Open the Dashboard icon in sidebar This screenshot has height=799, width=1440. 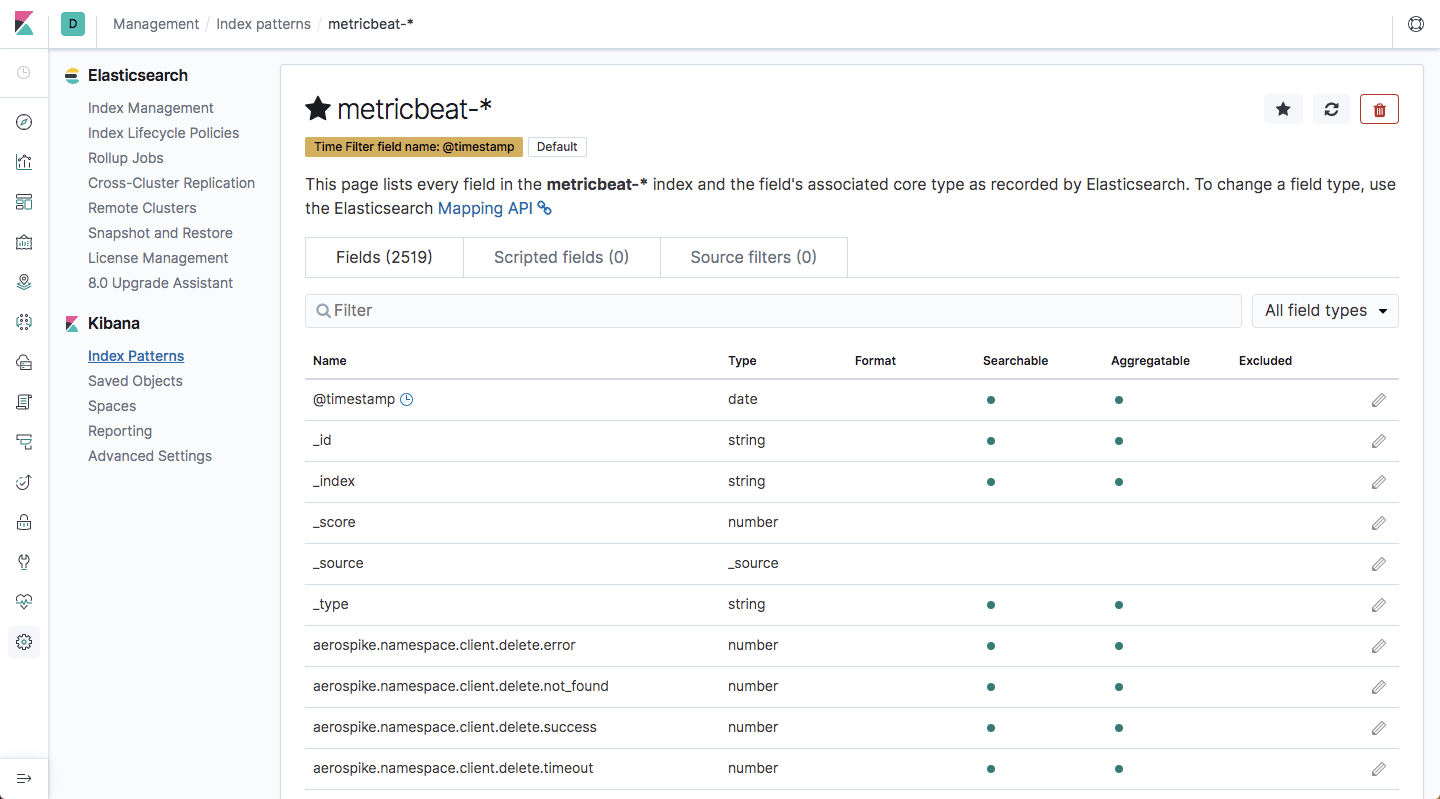point(24,202)
